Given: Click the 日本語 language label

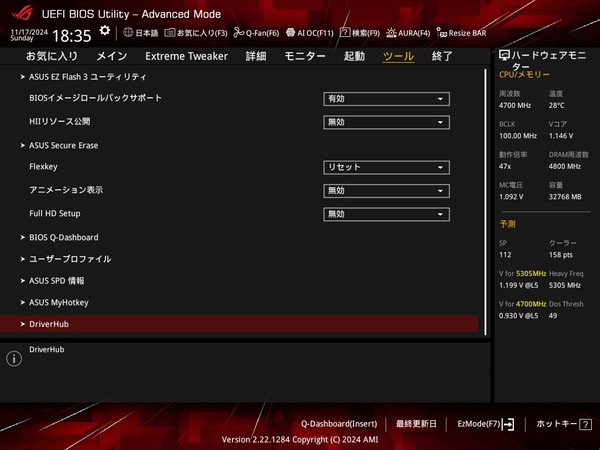Looking at the screenshot, I should (x=147, y=33).
